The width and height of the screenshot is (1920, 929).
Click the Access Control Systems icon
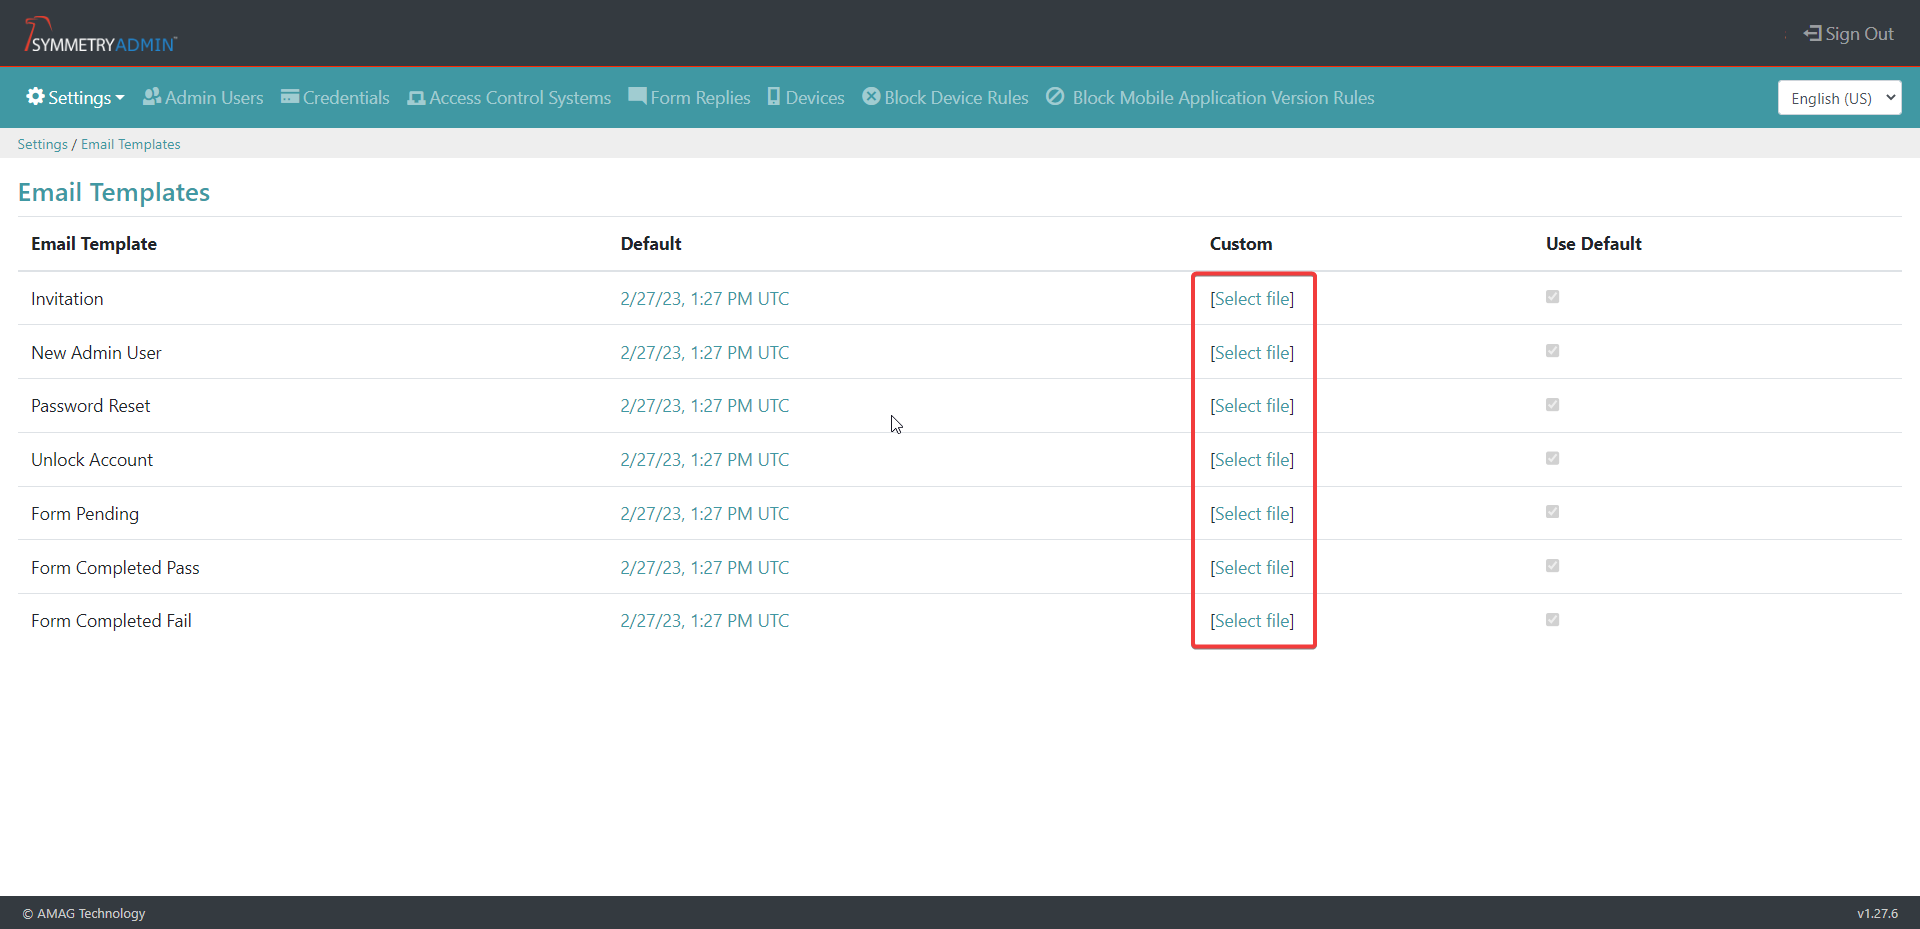(416, 98)
